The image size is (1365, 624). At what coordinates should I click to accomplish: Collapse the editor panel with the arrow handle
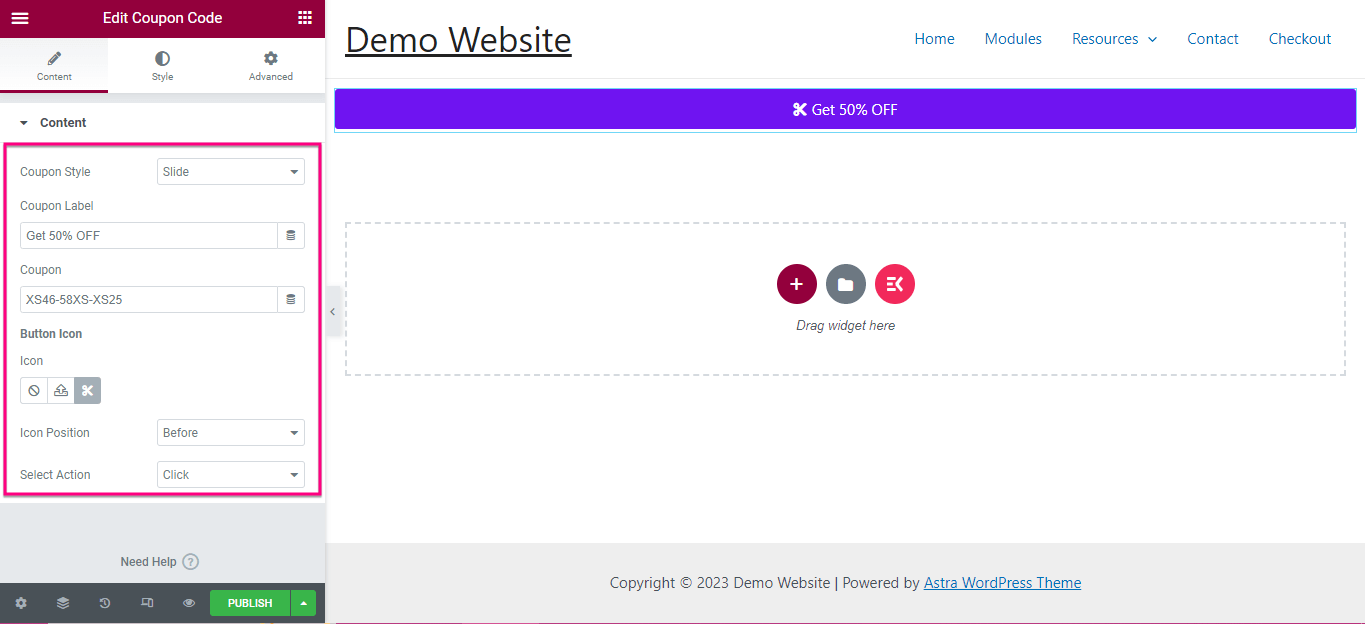coord(333,312)
